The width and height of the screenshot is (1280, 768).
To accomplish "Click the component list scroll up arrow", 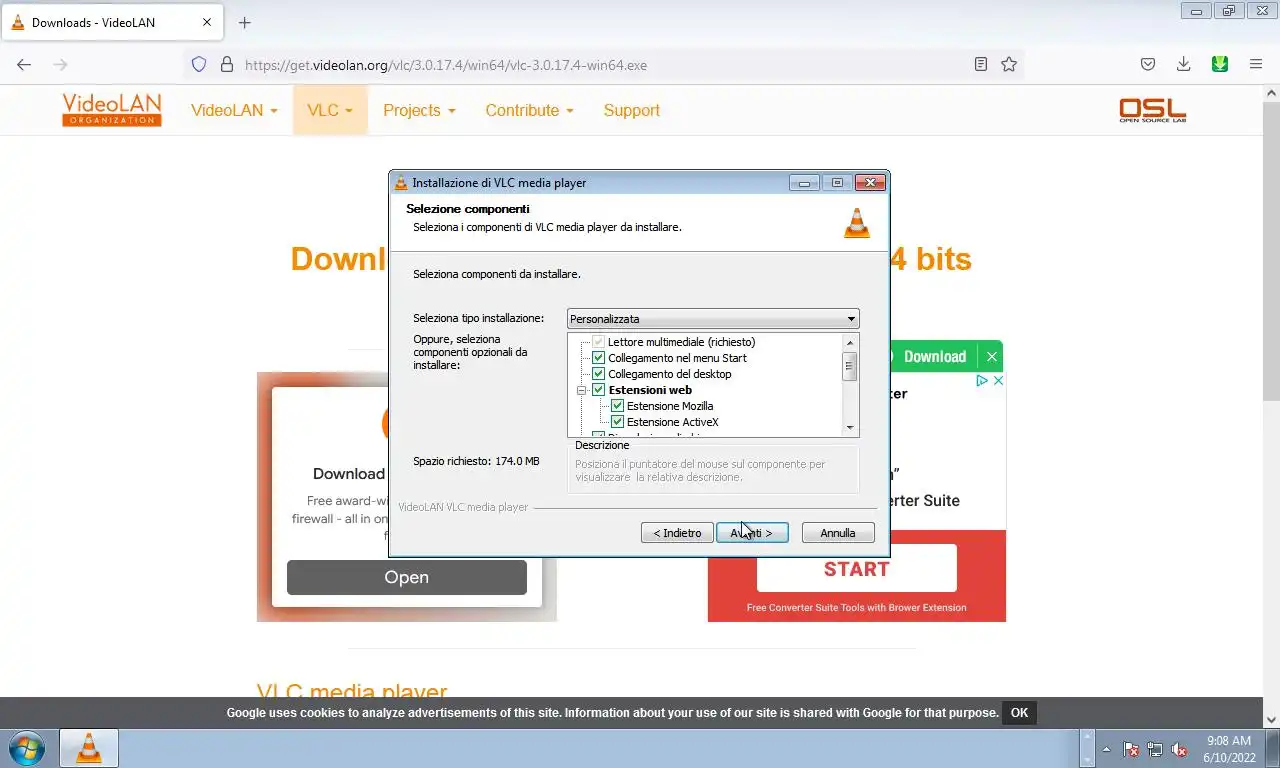I will [851, 342].
